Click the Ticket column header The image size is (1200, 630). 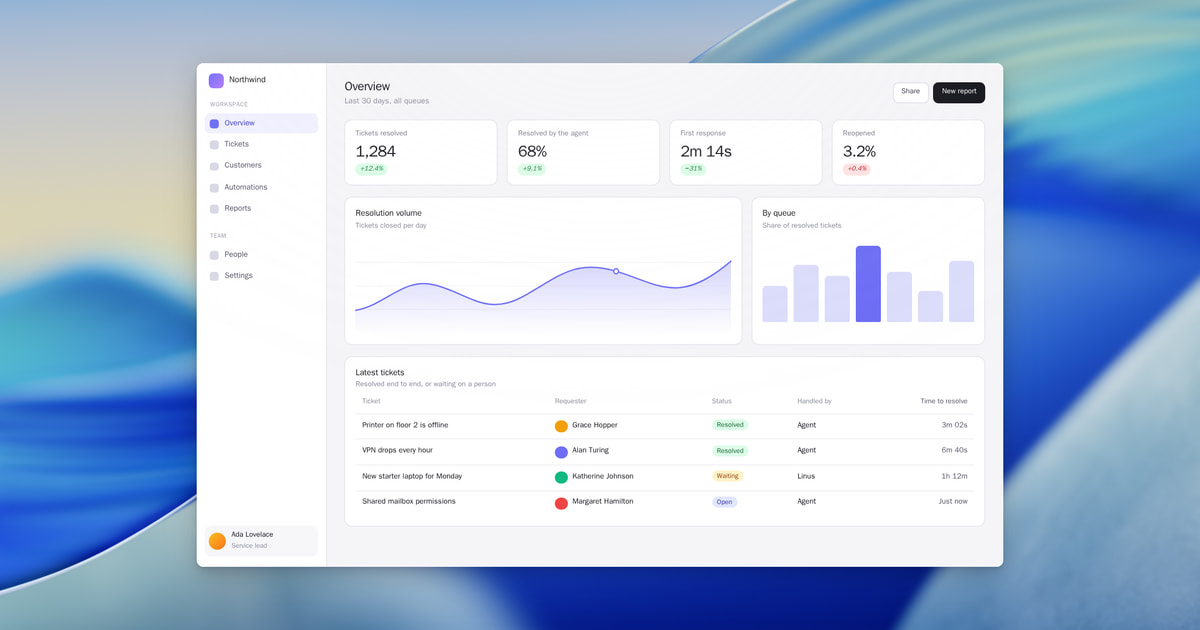coord(371,401)
